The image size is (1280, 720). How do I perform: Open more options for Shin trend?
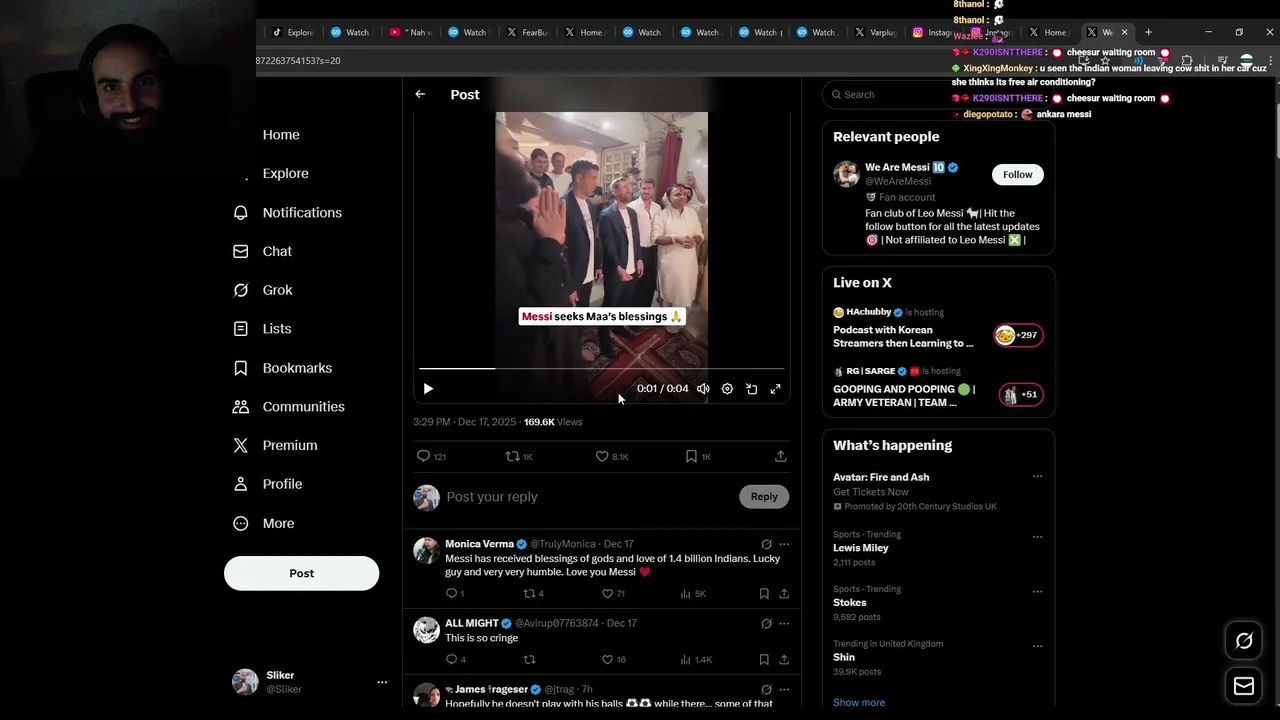point(1037,646)
